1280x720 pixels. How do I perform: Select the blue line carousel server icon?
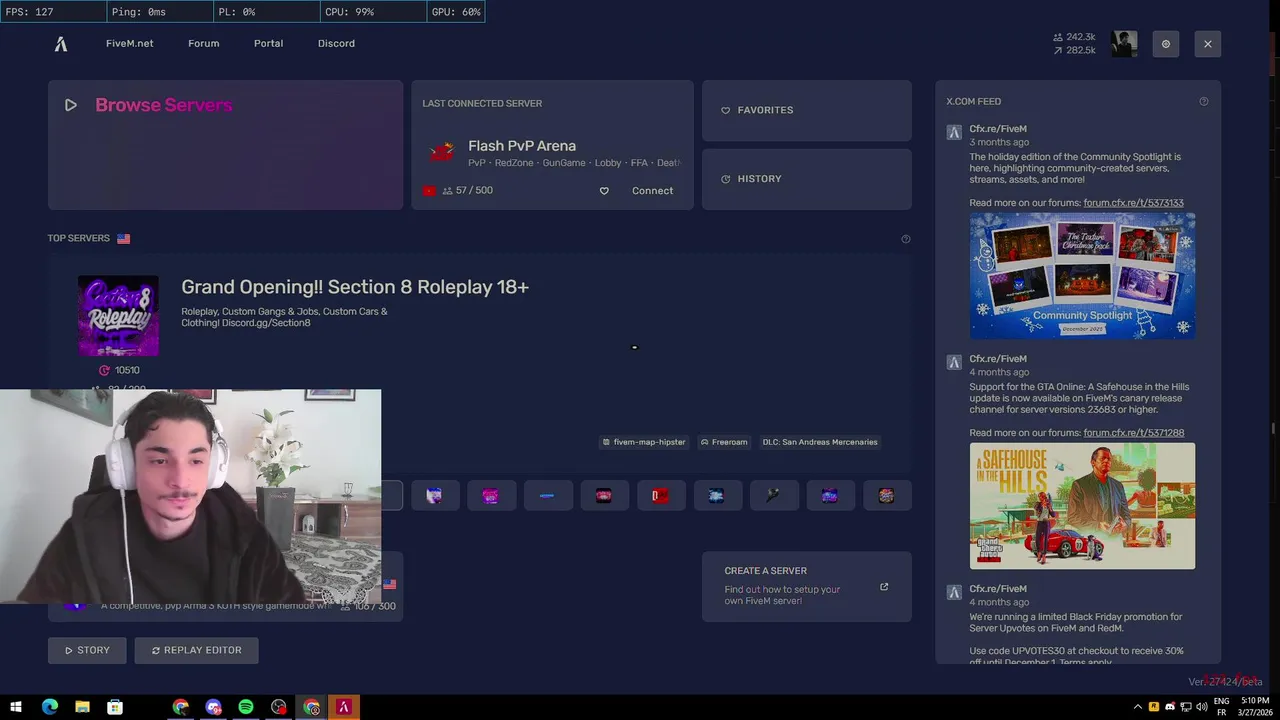coord(547,496)
